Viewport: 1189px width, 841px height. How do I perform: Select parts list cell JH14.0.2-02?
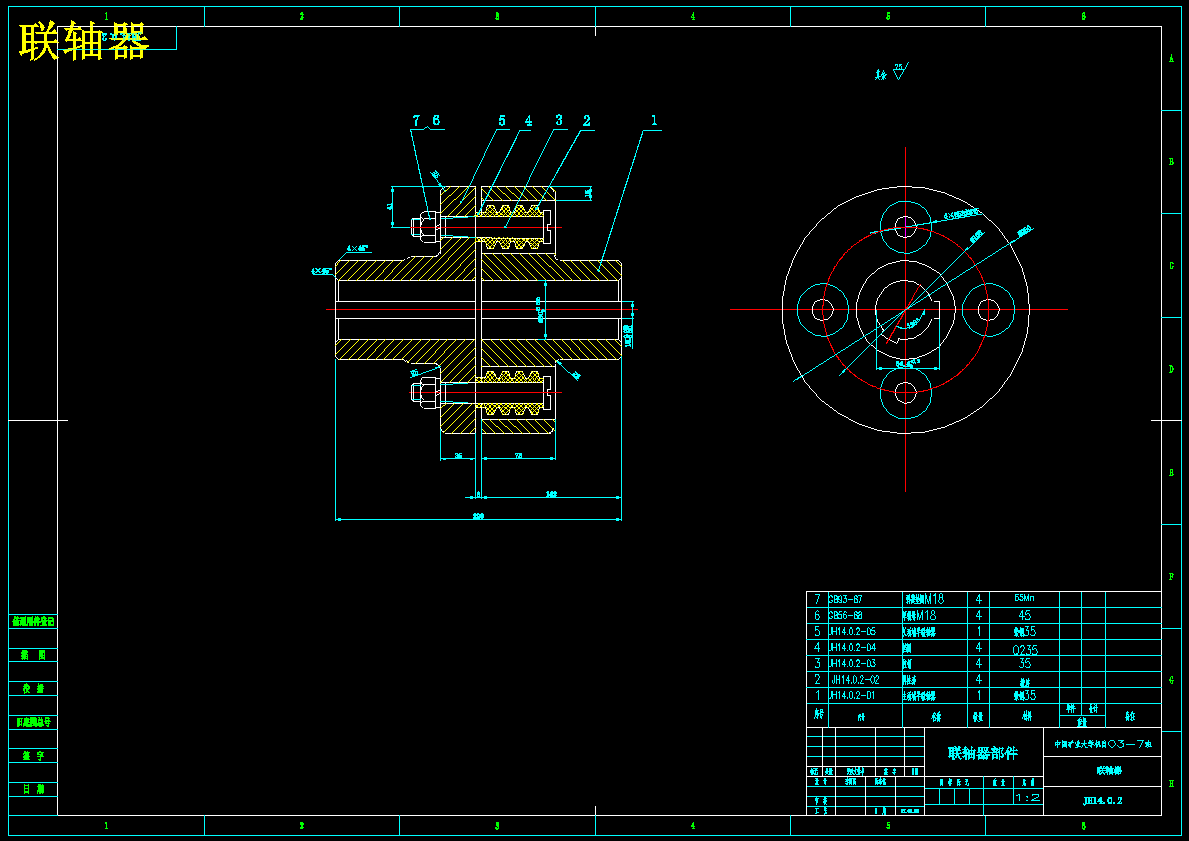point(855,679)
